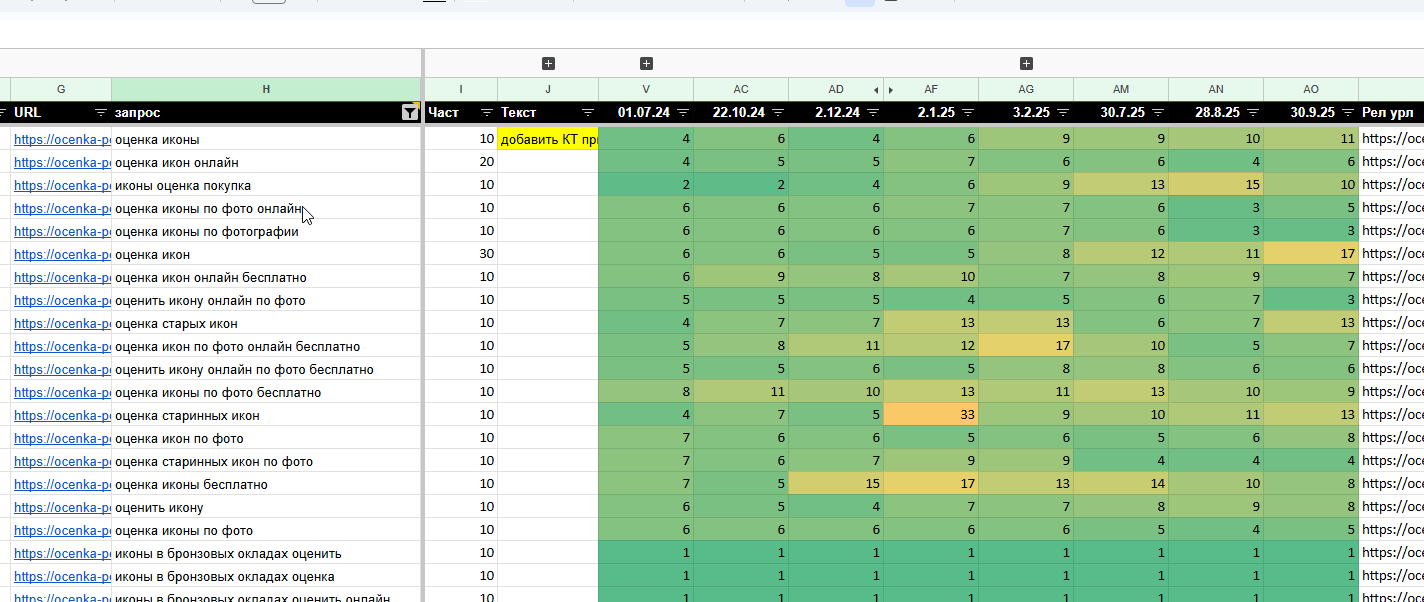Expand the column group above column J
This screenshot has width=1424, height=602.
pyautogui.click(x=548, y=64)
